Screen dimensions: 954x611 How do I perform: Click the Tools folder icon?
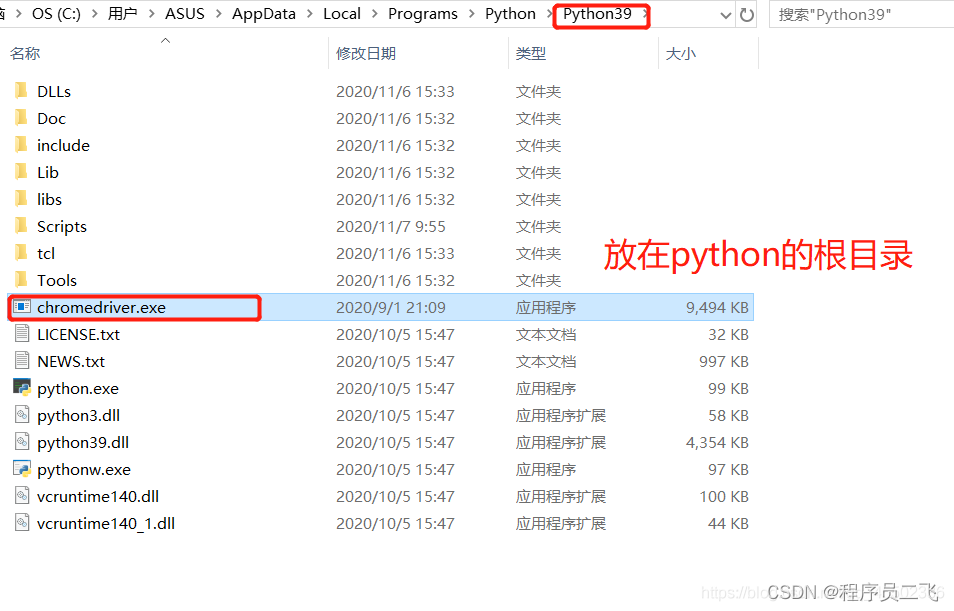click(21, 279)
